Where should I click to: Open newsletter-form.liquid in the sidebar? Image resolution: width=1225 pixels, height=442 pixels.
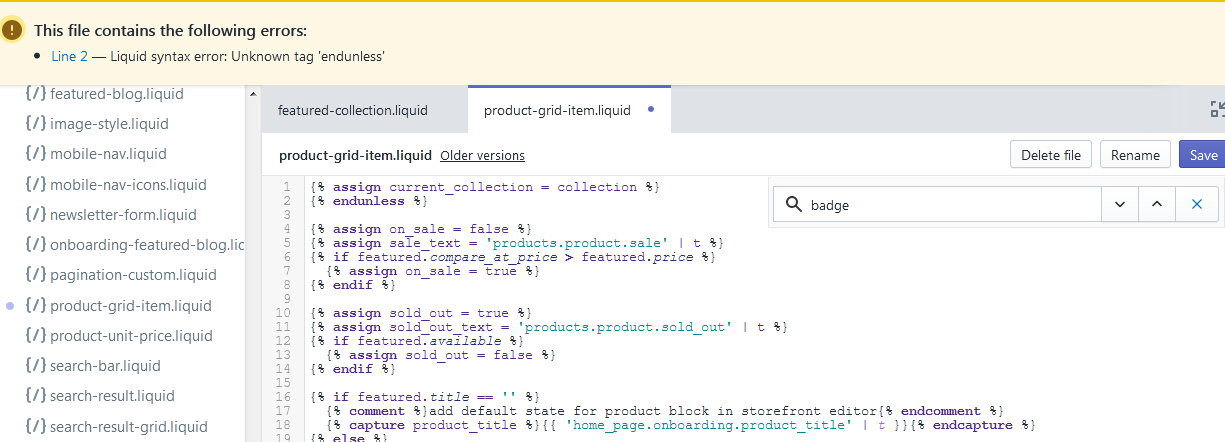click(123, 215)
